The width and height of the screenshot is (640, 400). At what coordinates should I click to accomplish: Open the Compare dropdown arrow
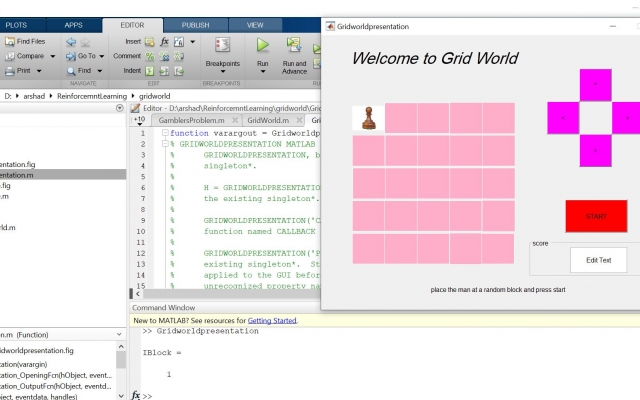53,56
